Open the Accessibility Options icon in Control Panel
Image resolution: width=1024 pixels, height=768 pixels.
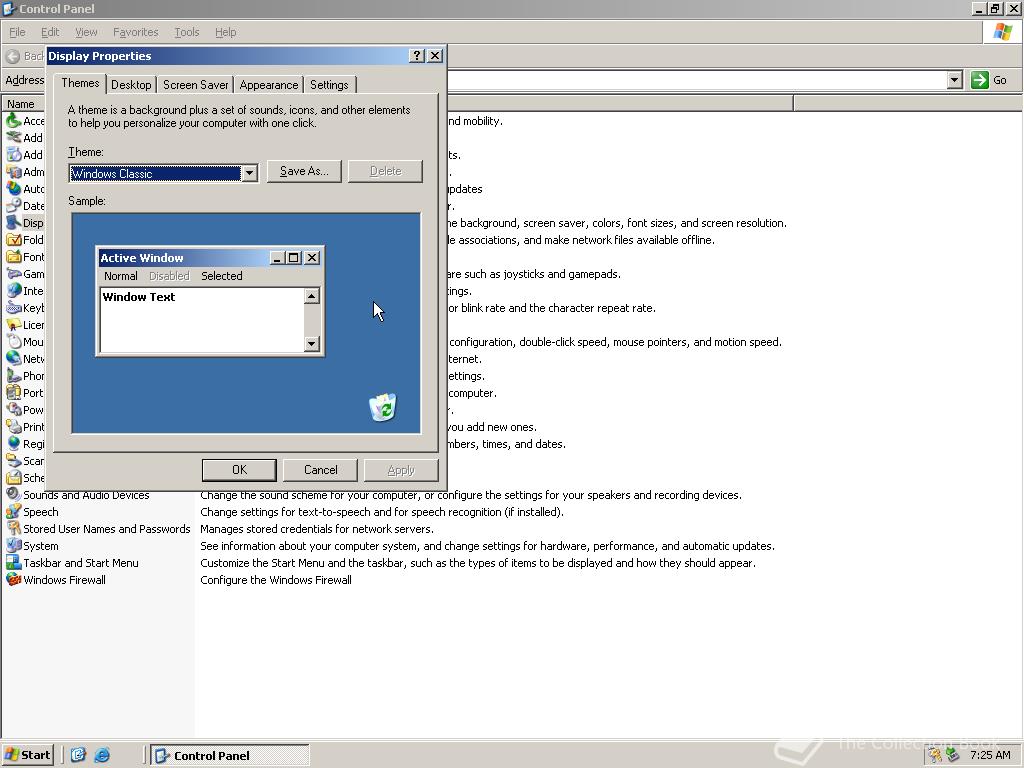coord(13,121)
